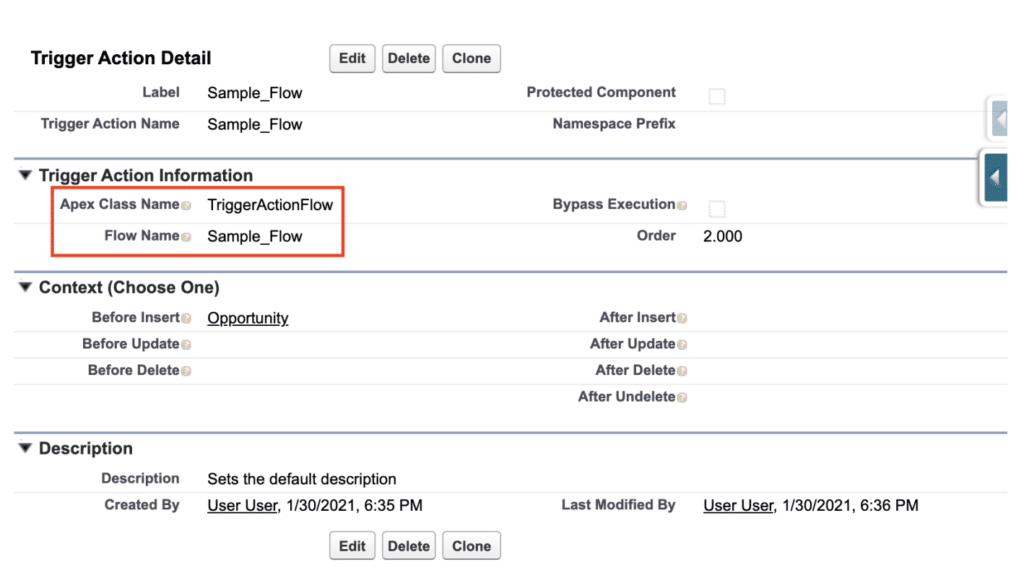Click the After Undelete help icon

[684, 397]
